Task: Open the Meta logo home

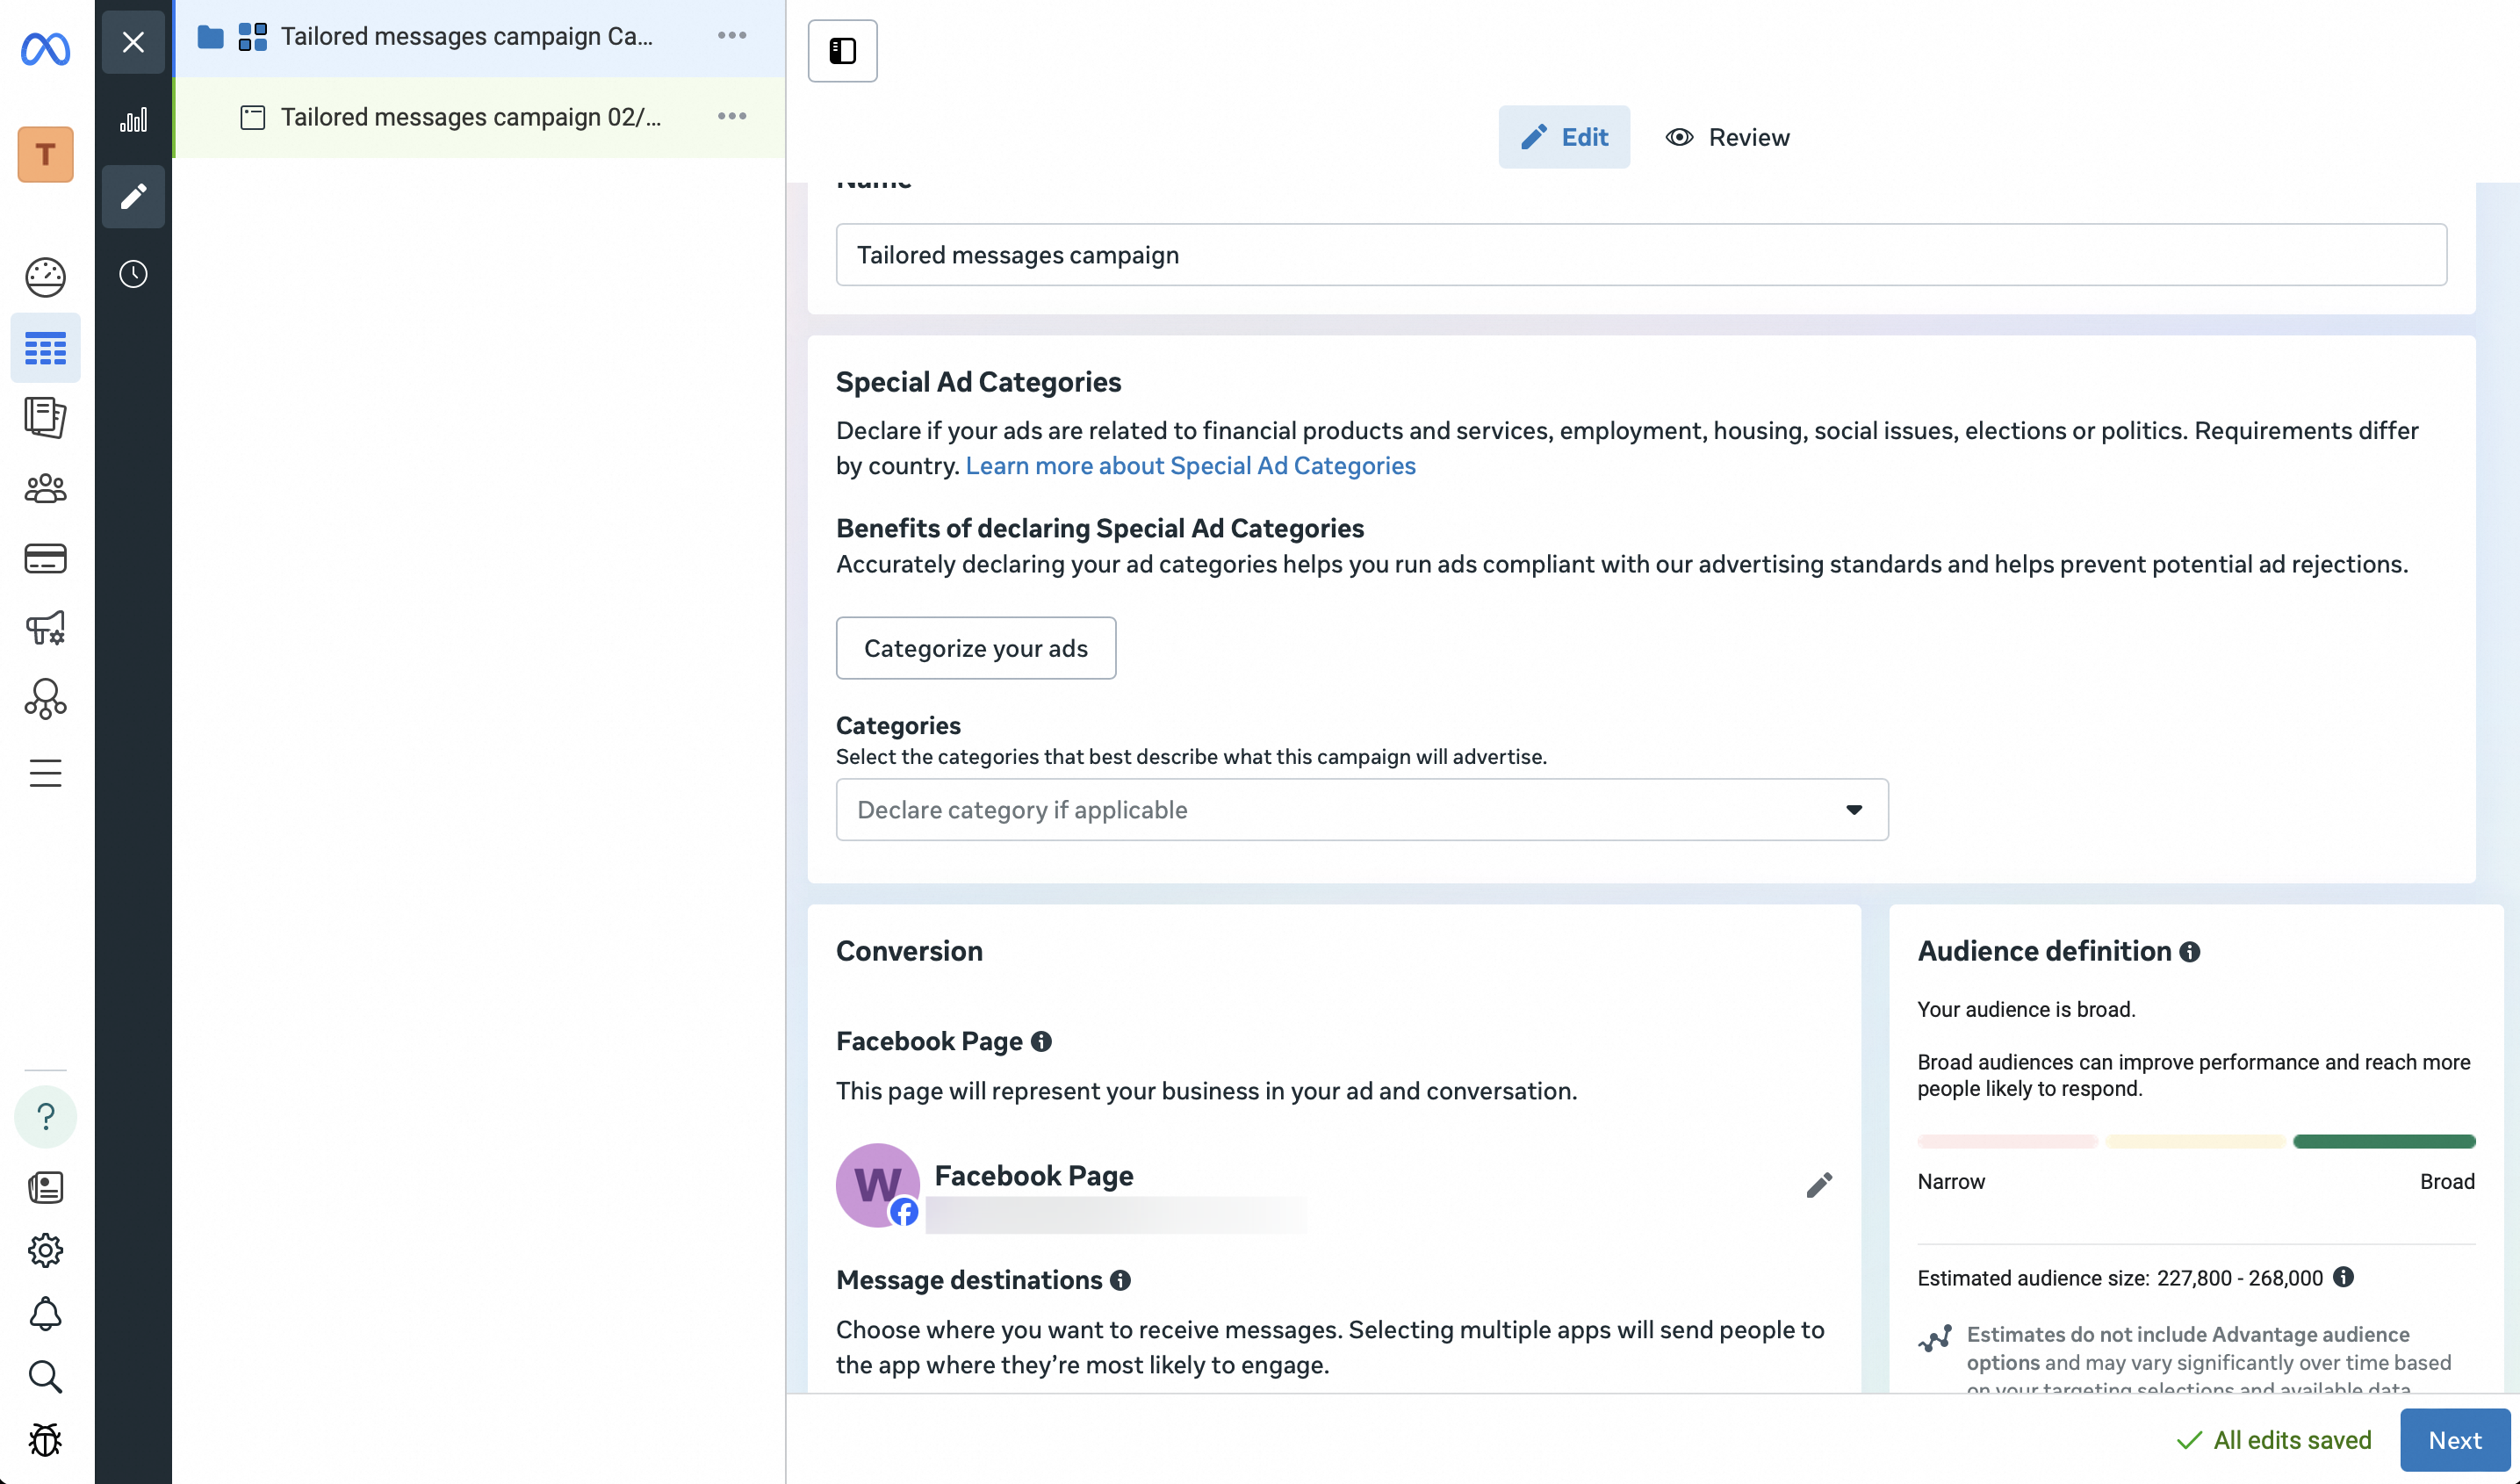Action: tap(45, 48)
